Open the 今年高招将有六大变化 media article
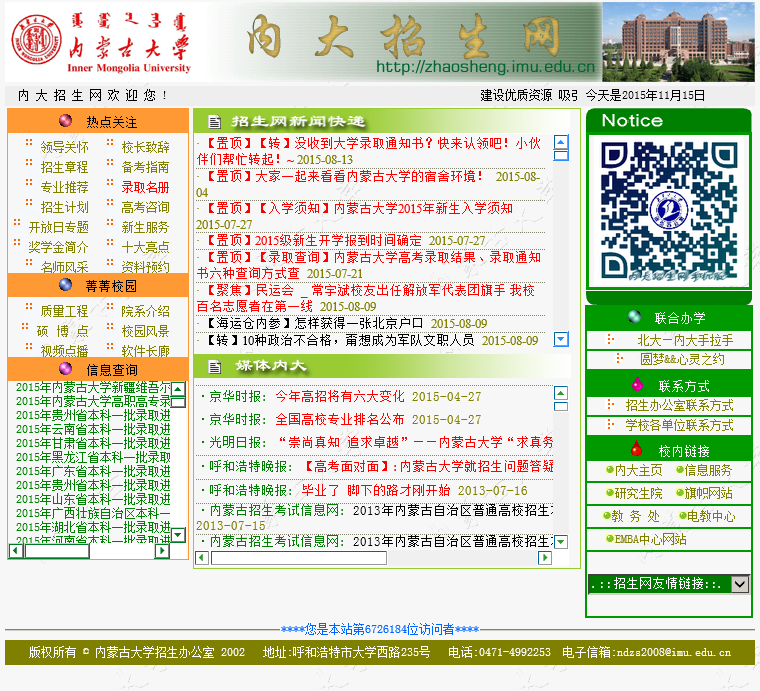Image resolution: width=760 pixels, height=691 pixels. (x=340, y=396)
